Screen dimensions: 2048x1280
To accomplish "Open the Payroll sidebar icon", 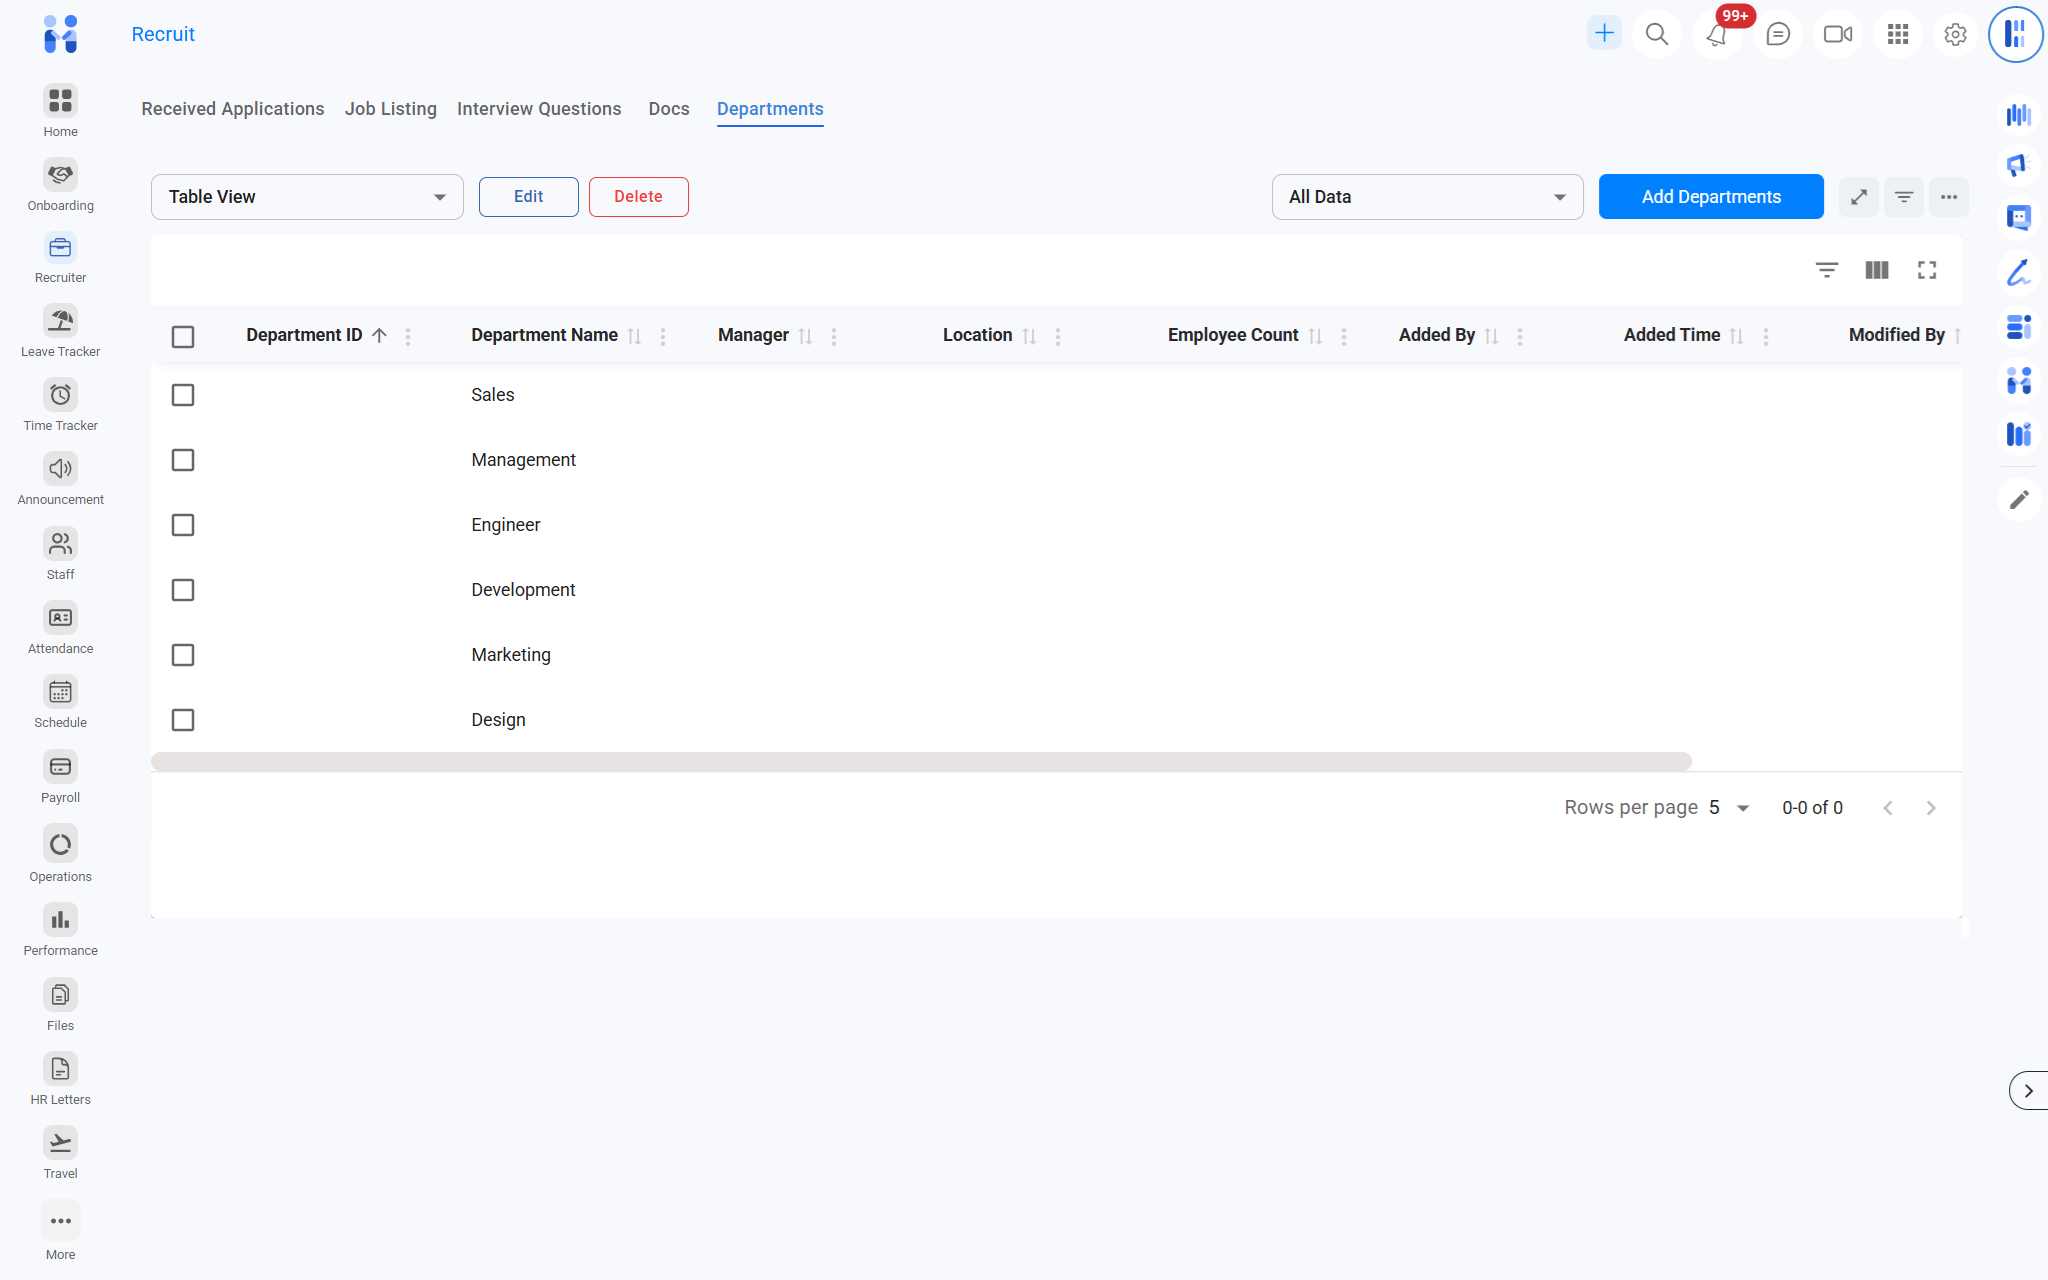I will [60, 767].
